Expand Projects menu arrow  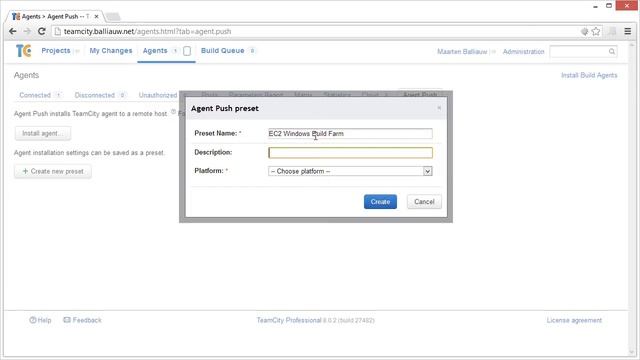pos(77,51)
